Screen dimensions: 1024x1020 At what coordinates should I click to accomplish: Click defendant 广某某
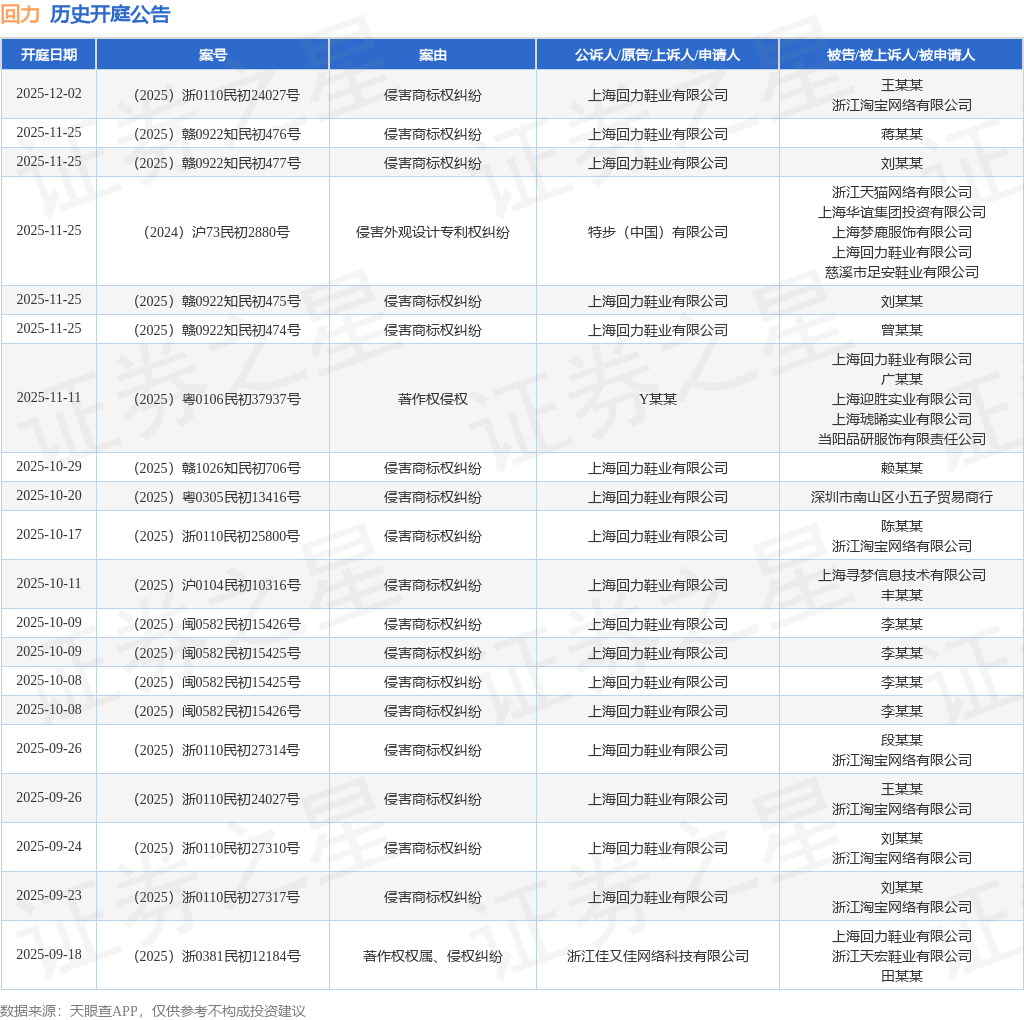pyautogui.click(x=902, y=379)
